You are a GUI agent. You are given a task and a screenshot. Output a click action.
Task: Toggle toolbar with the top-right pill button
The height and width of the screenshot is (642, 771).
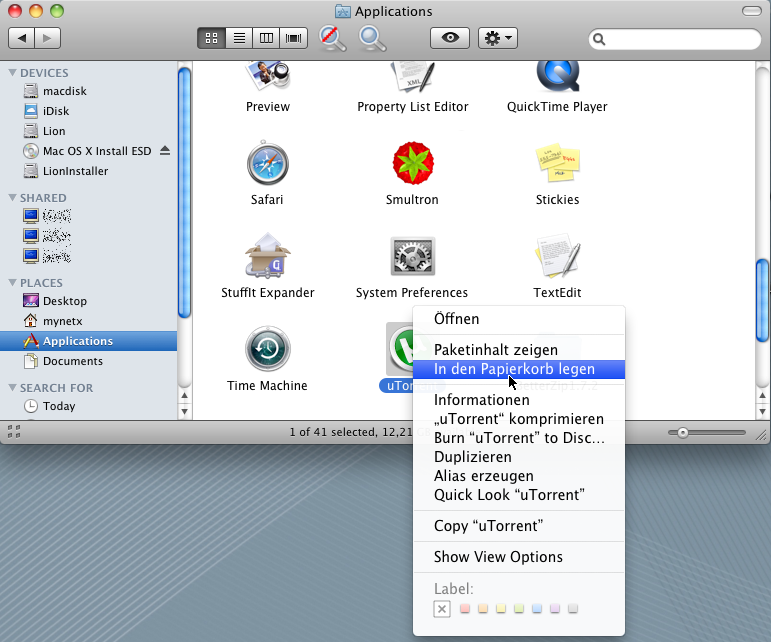751,11
